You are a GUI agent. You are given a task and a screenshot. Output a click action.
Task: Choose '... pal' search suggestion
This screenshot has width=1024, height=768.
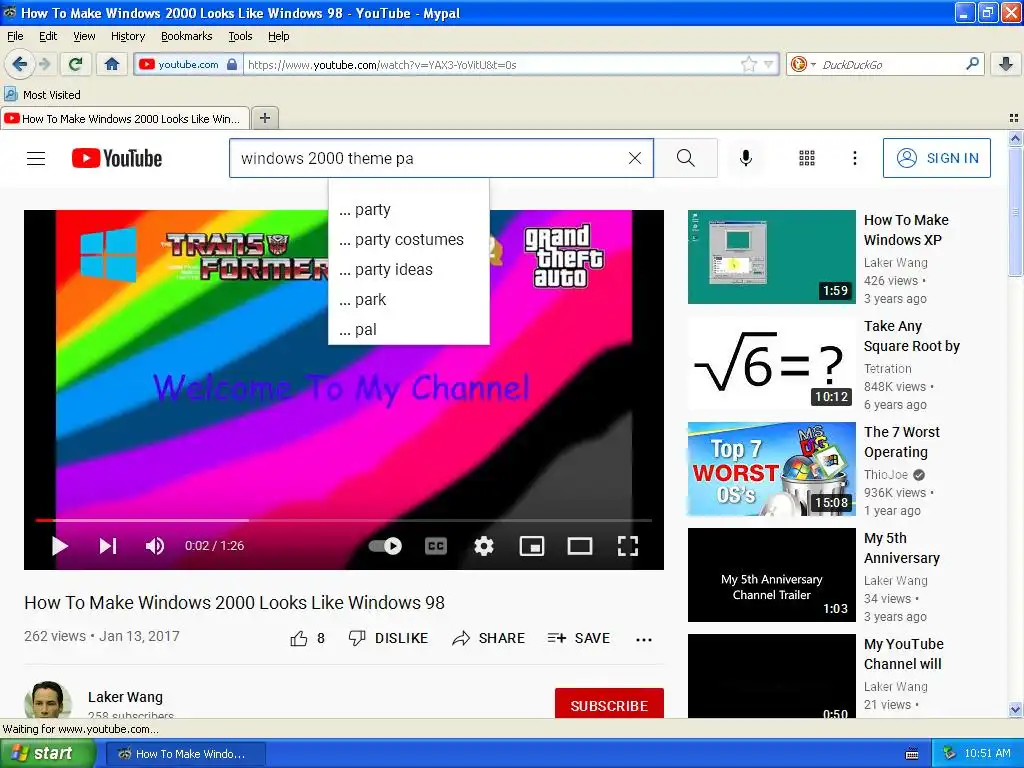coord(409,330)
